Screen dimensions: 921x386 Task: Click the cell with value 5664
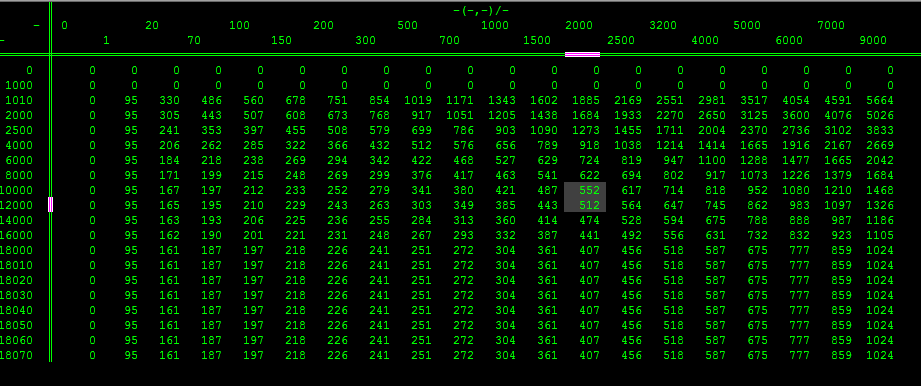coord(879,100)
